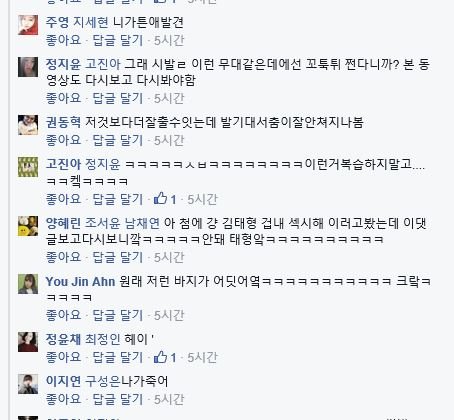The width and height of the screenshot is (454, 420).
Task: Open 양혜린's yellow profile avatar
Action: pos(28,226)
